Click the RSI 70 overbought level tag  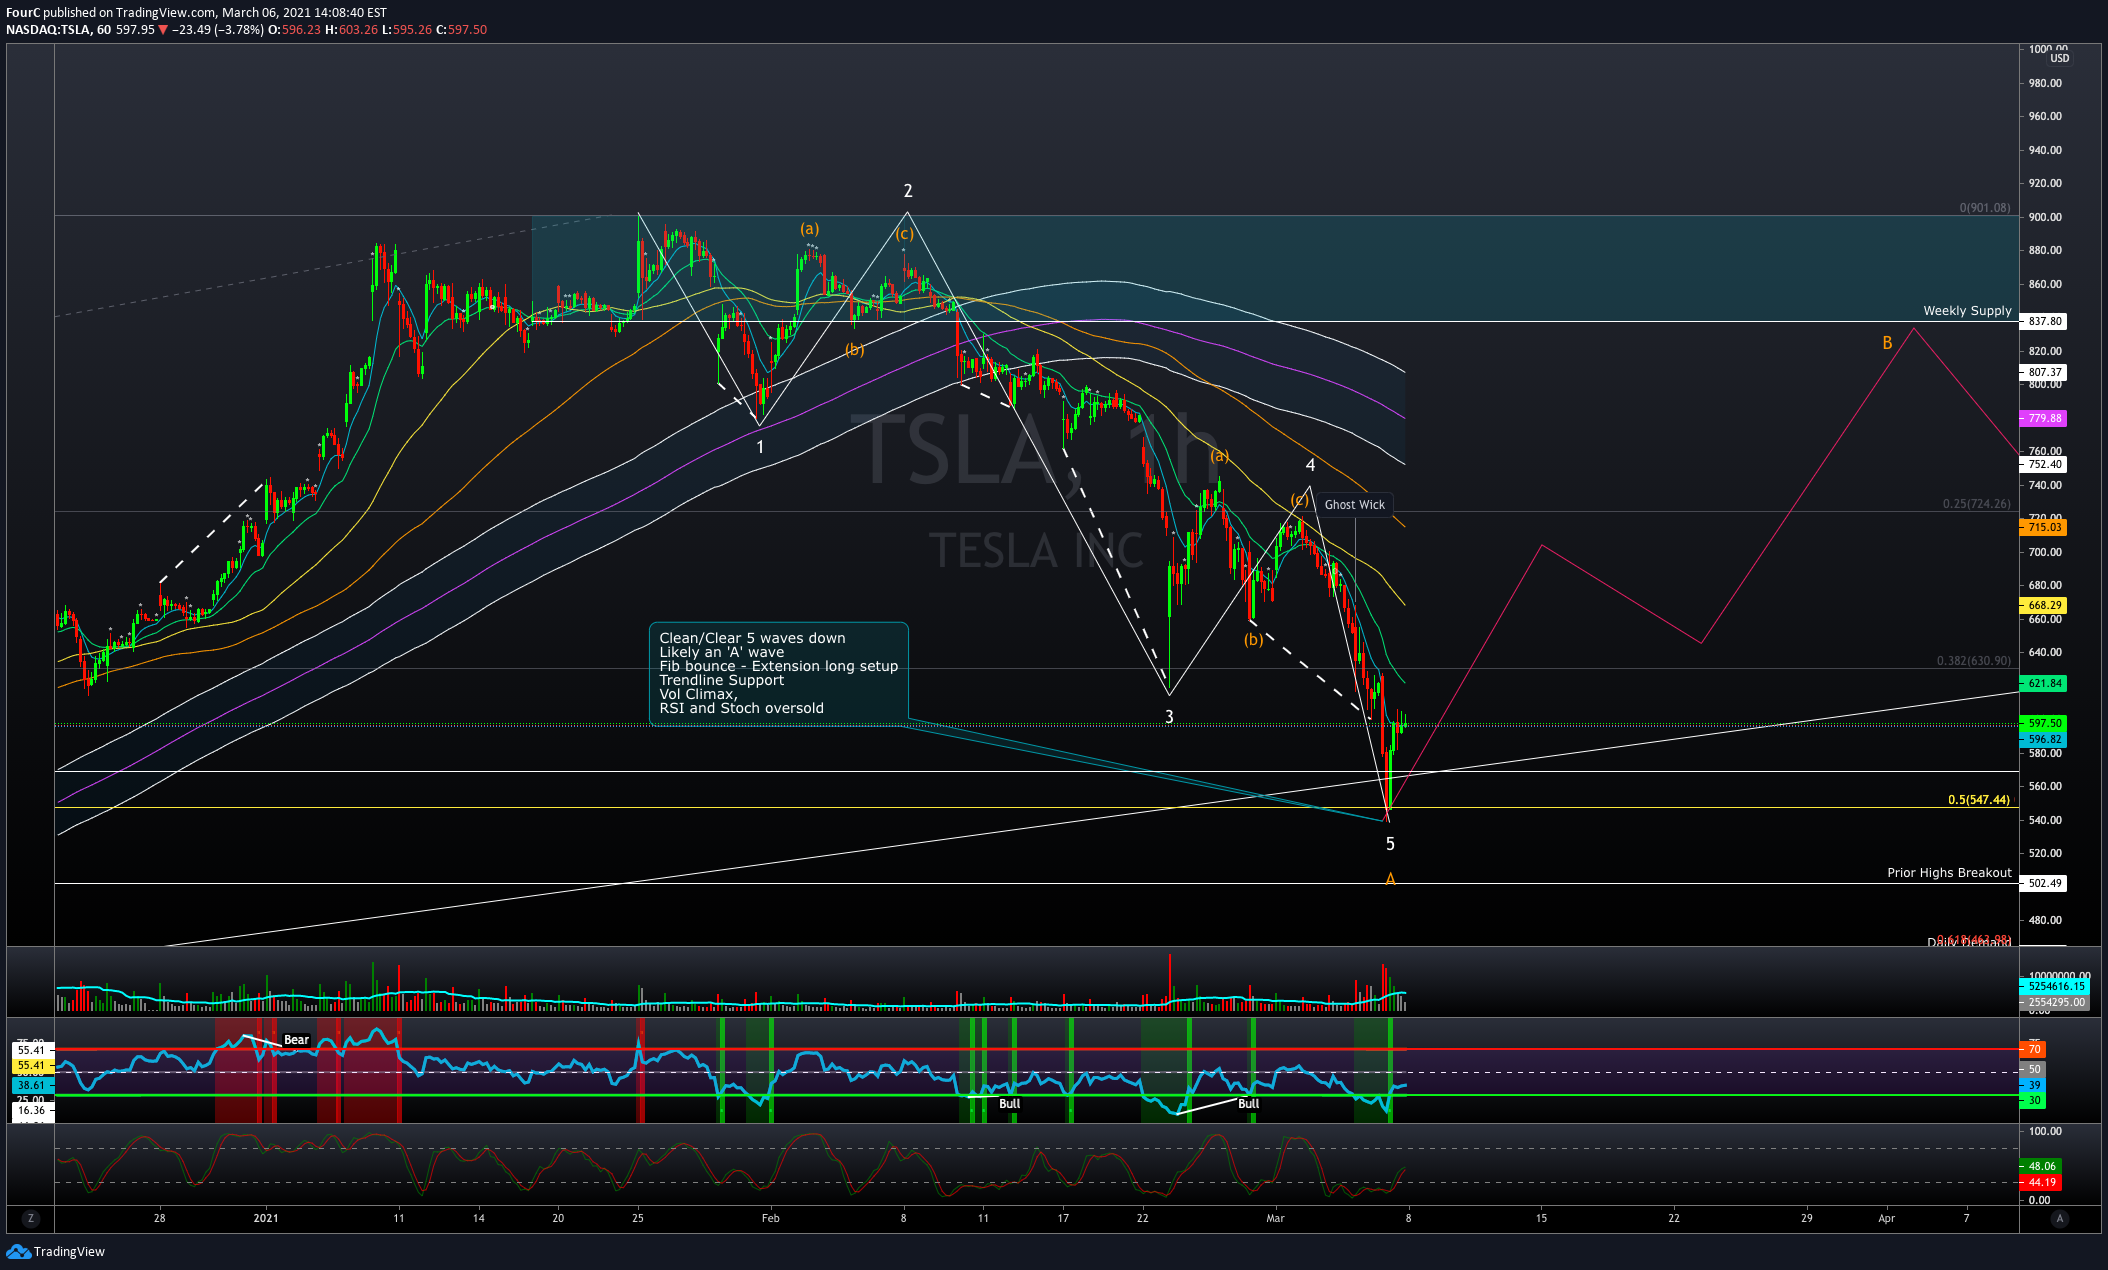tap(2033, 1049)
